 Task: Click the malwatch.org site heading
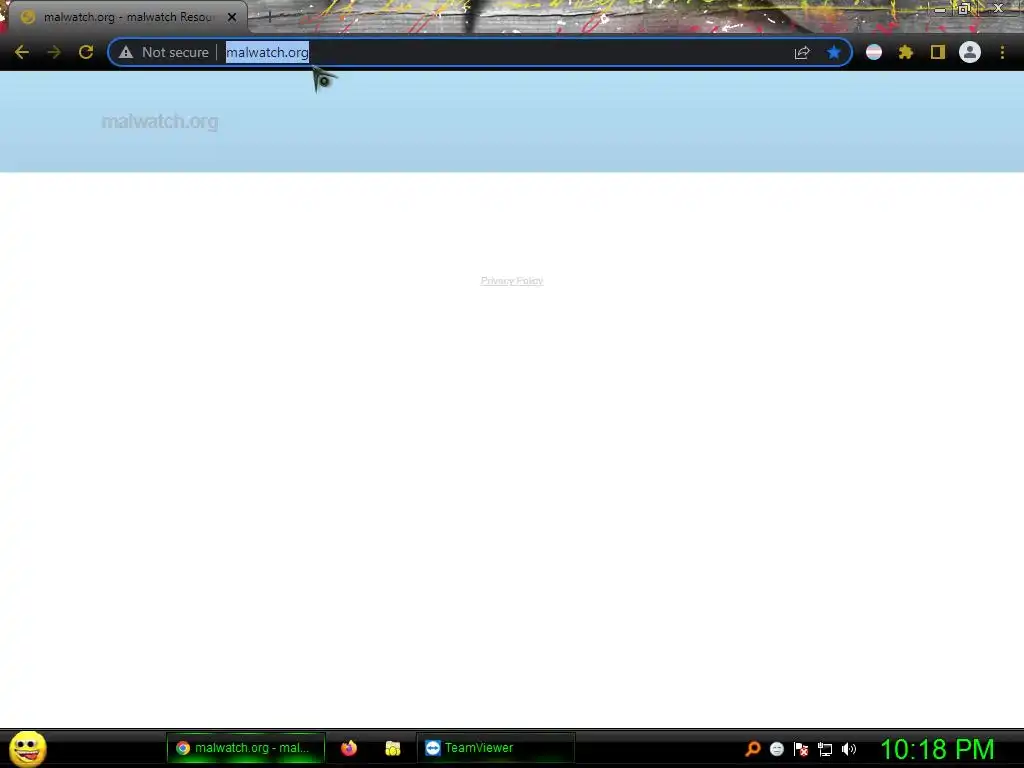pos(160,121)
